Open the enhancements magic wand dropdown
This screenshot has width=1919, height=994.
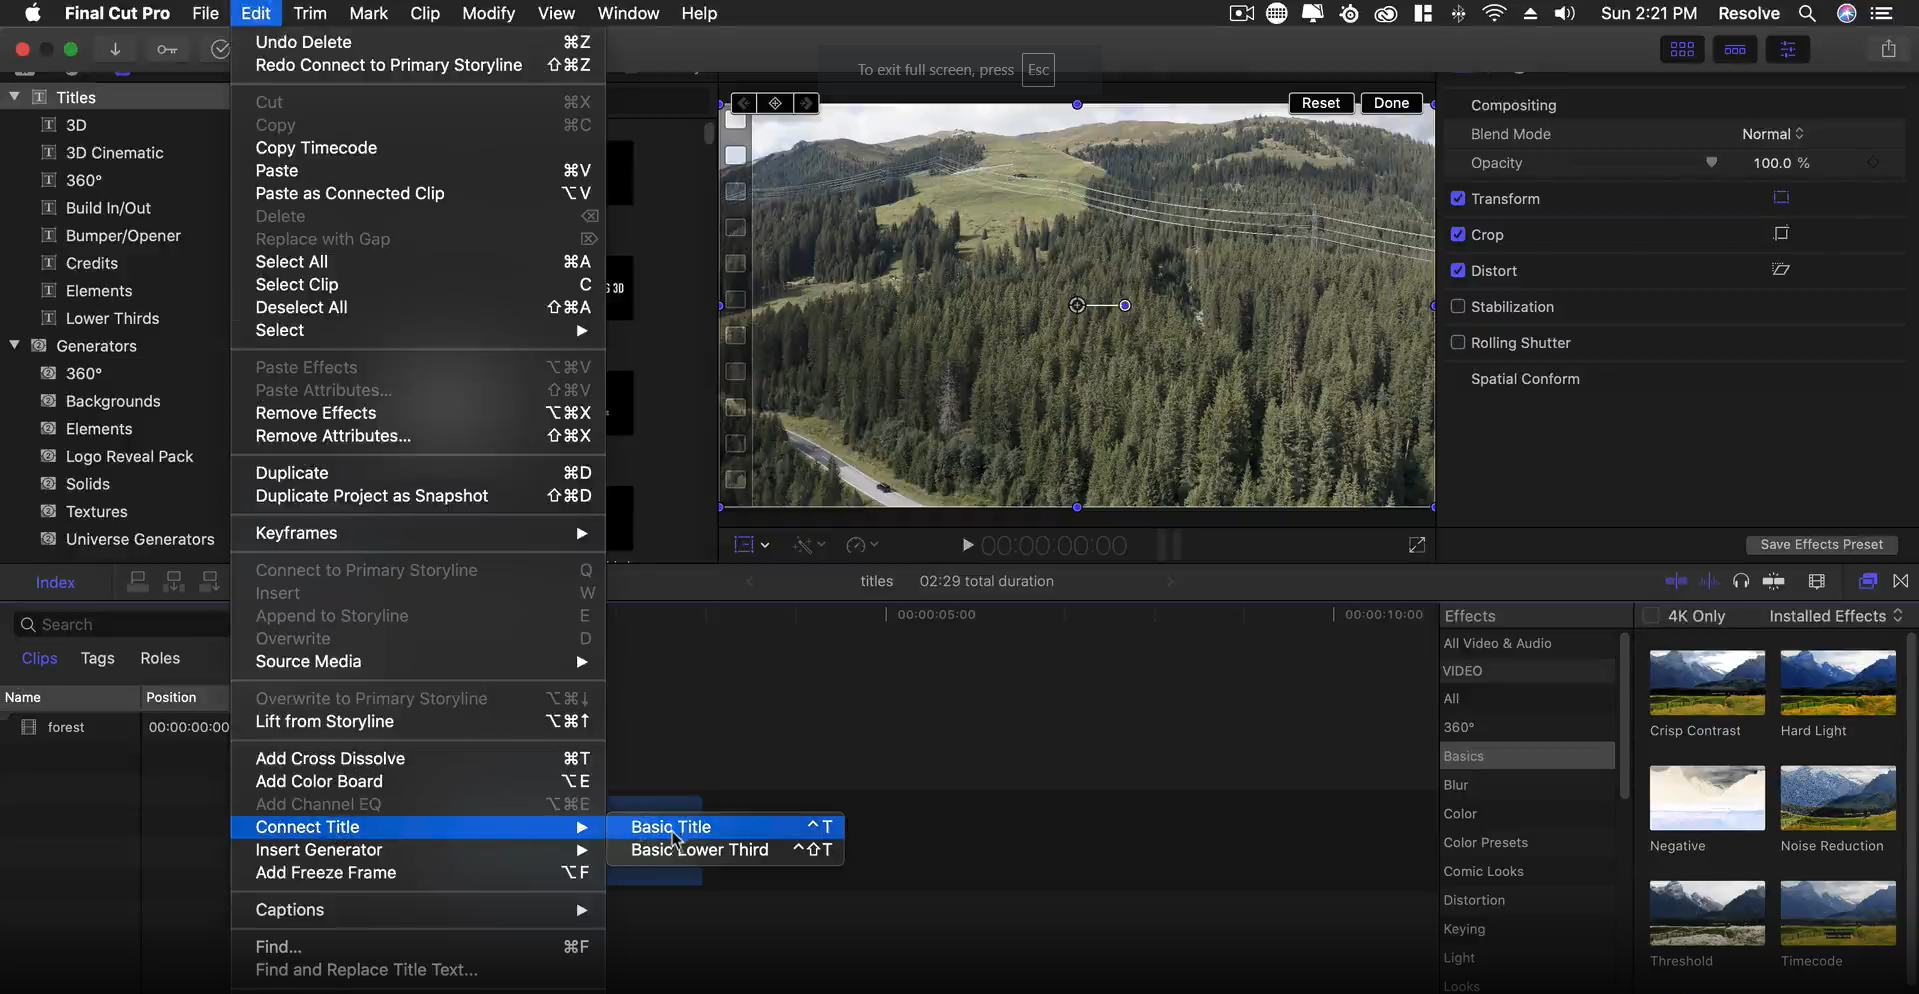pyautogui.click(x=809, y=545)
